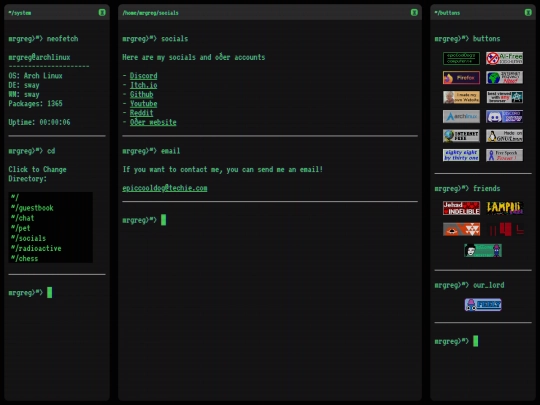This screenshot has height=405, width=540.
Task: Click the Internet globe badge
Action: (x=461, y=136)
